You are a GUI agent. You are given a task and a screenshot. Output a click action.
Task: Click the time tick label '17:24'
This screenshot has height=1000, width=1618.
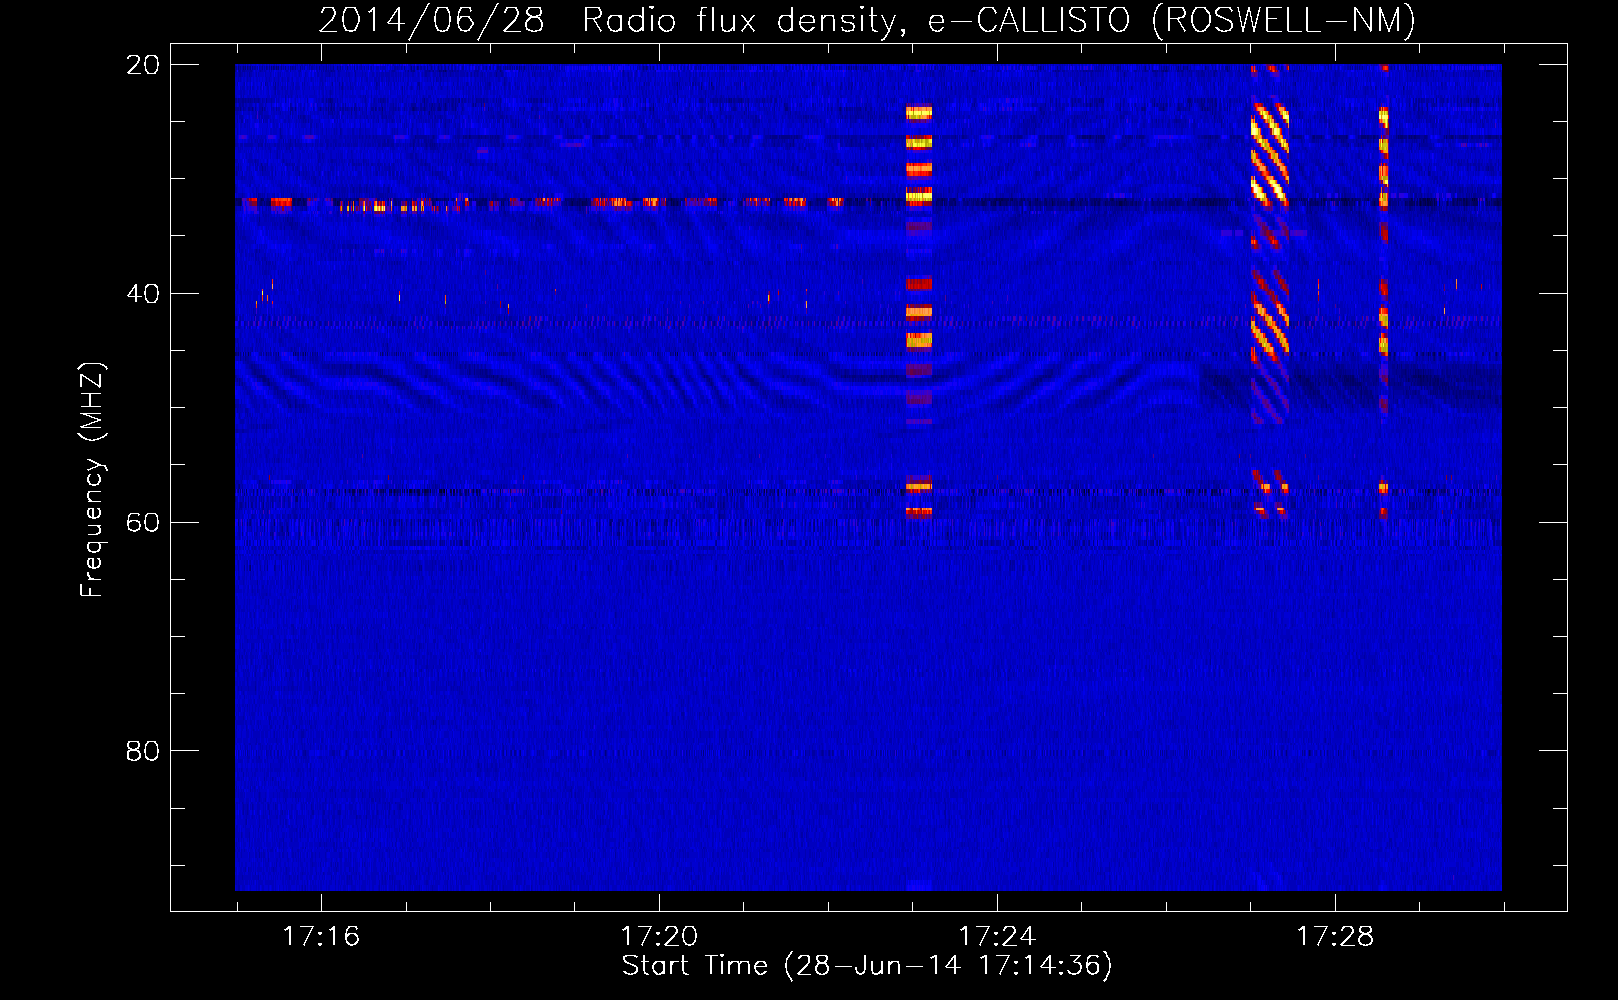click(x=997, y=936)
